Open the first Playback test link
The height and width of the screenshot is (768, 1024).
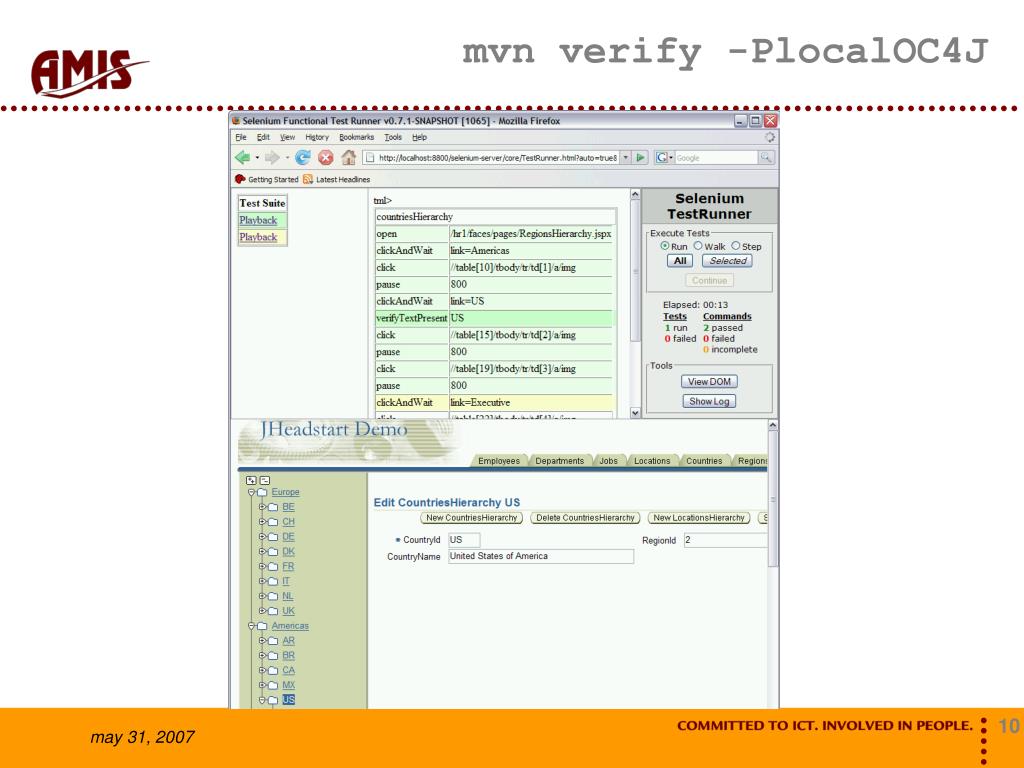258,220
